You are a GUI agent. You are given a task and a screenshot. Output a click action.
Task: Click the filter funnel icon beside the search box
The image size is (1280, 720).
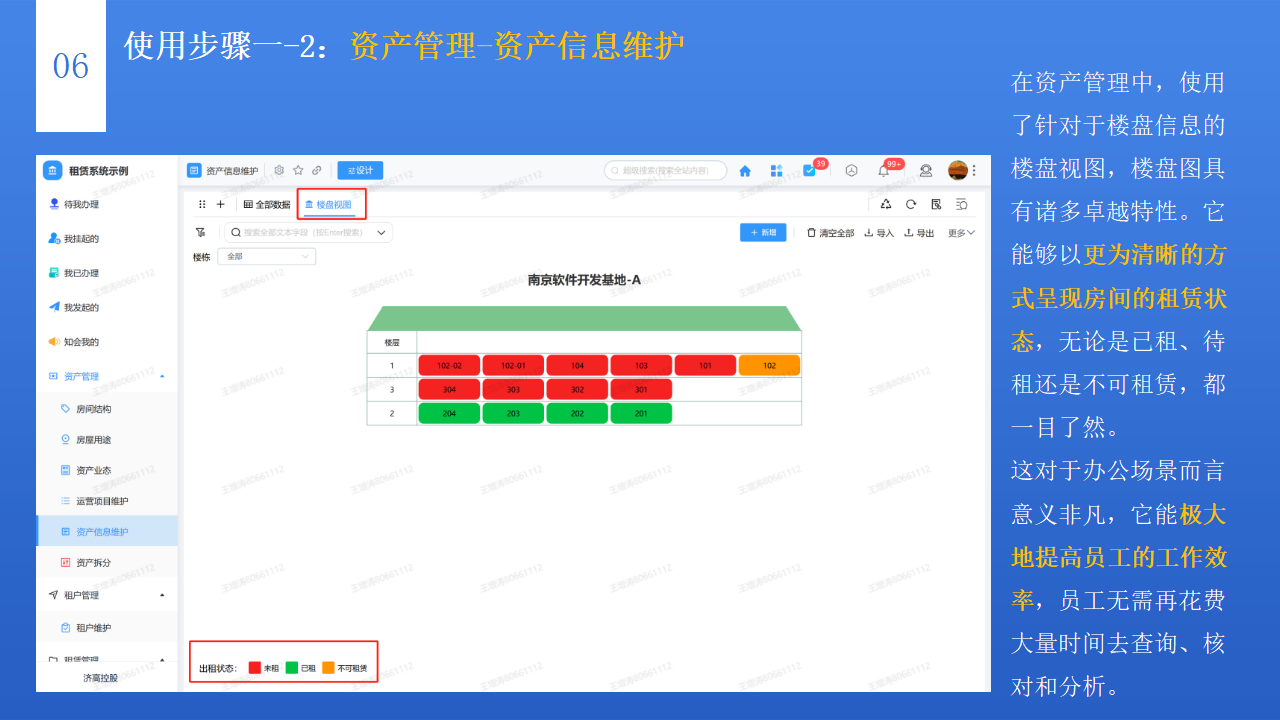(201, 232)
